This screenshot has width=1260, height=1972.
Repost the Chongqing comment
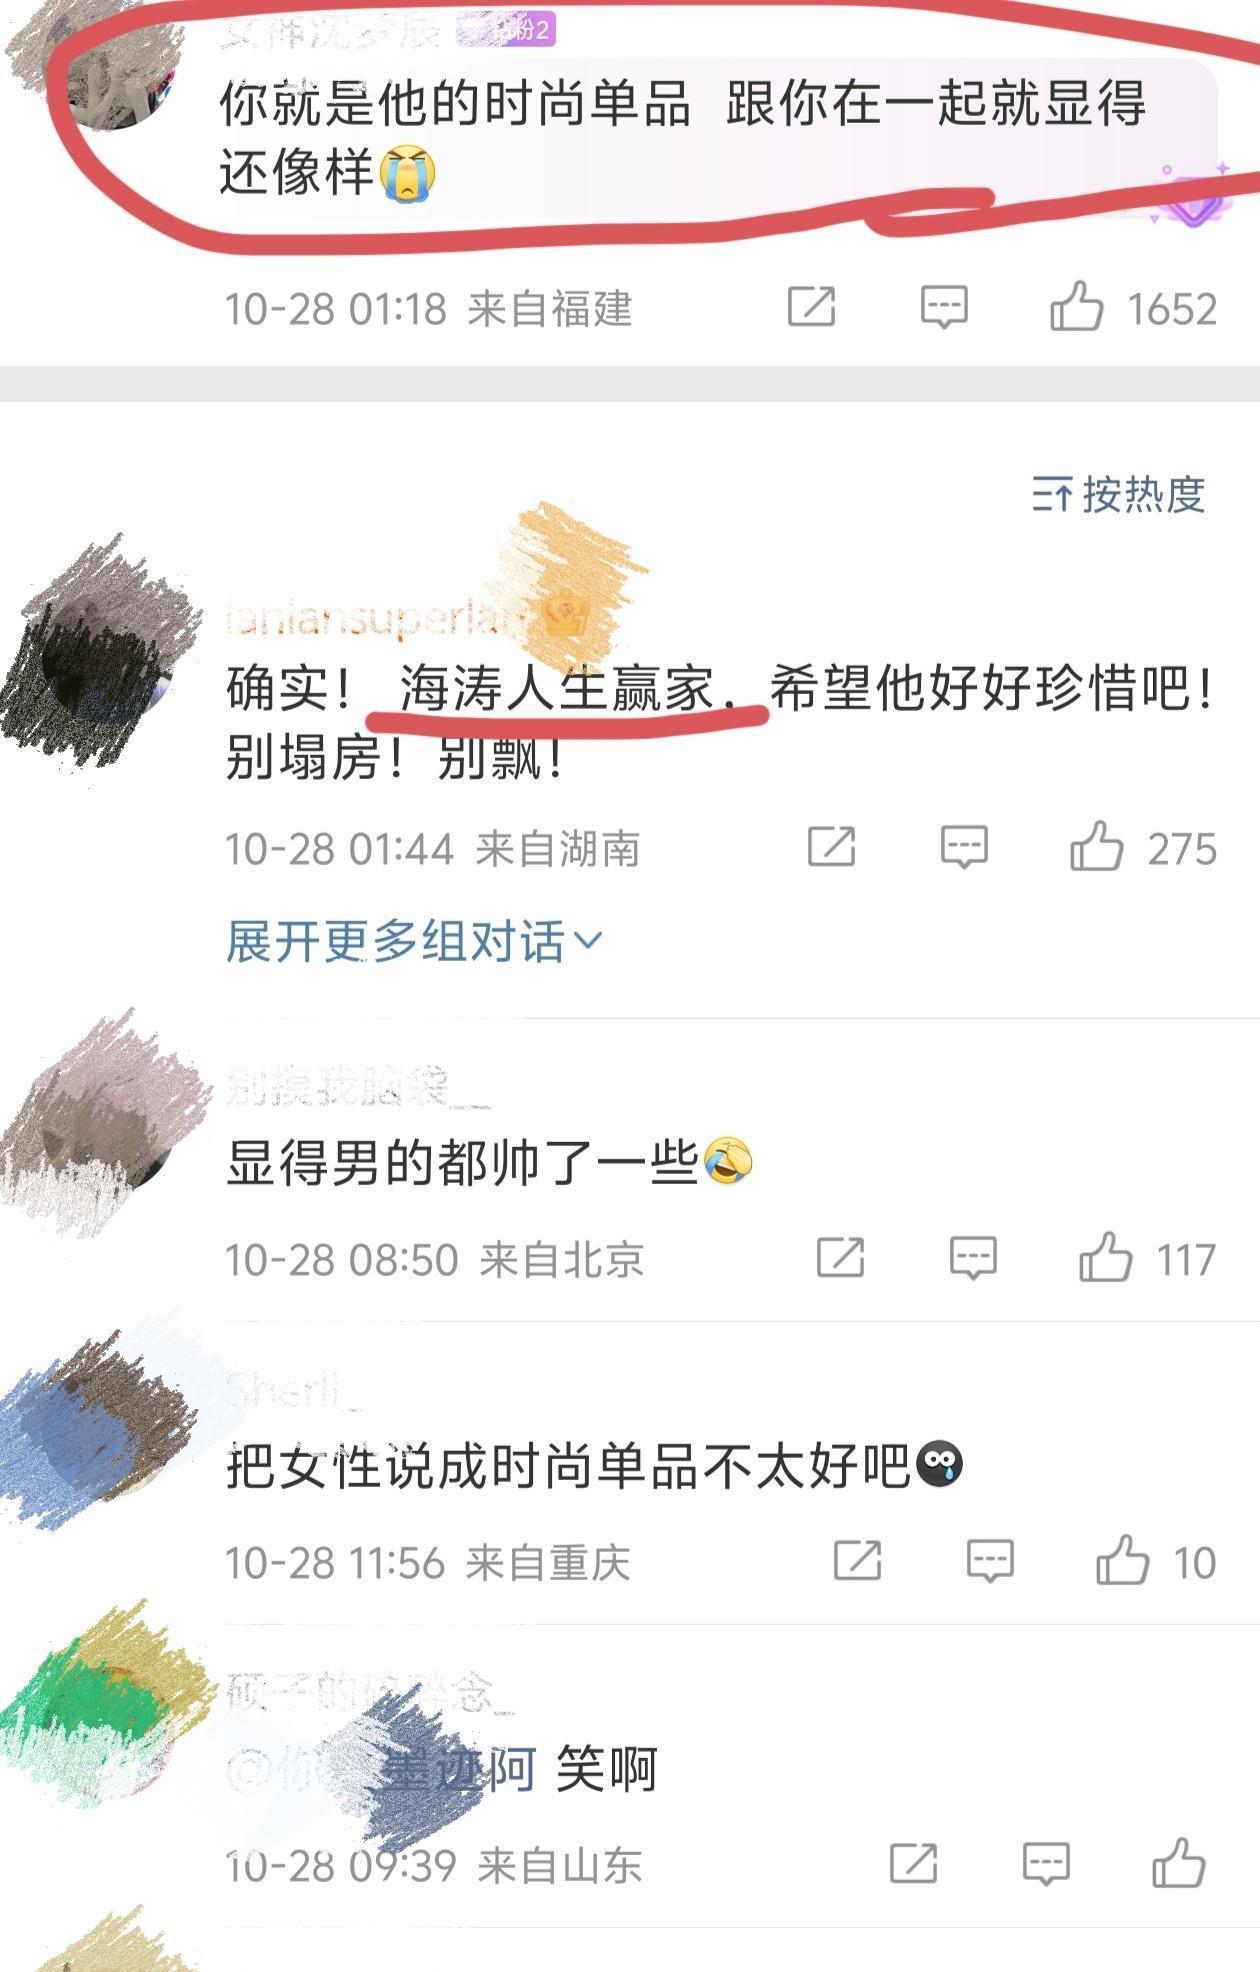[857, 1560]
